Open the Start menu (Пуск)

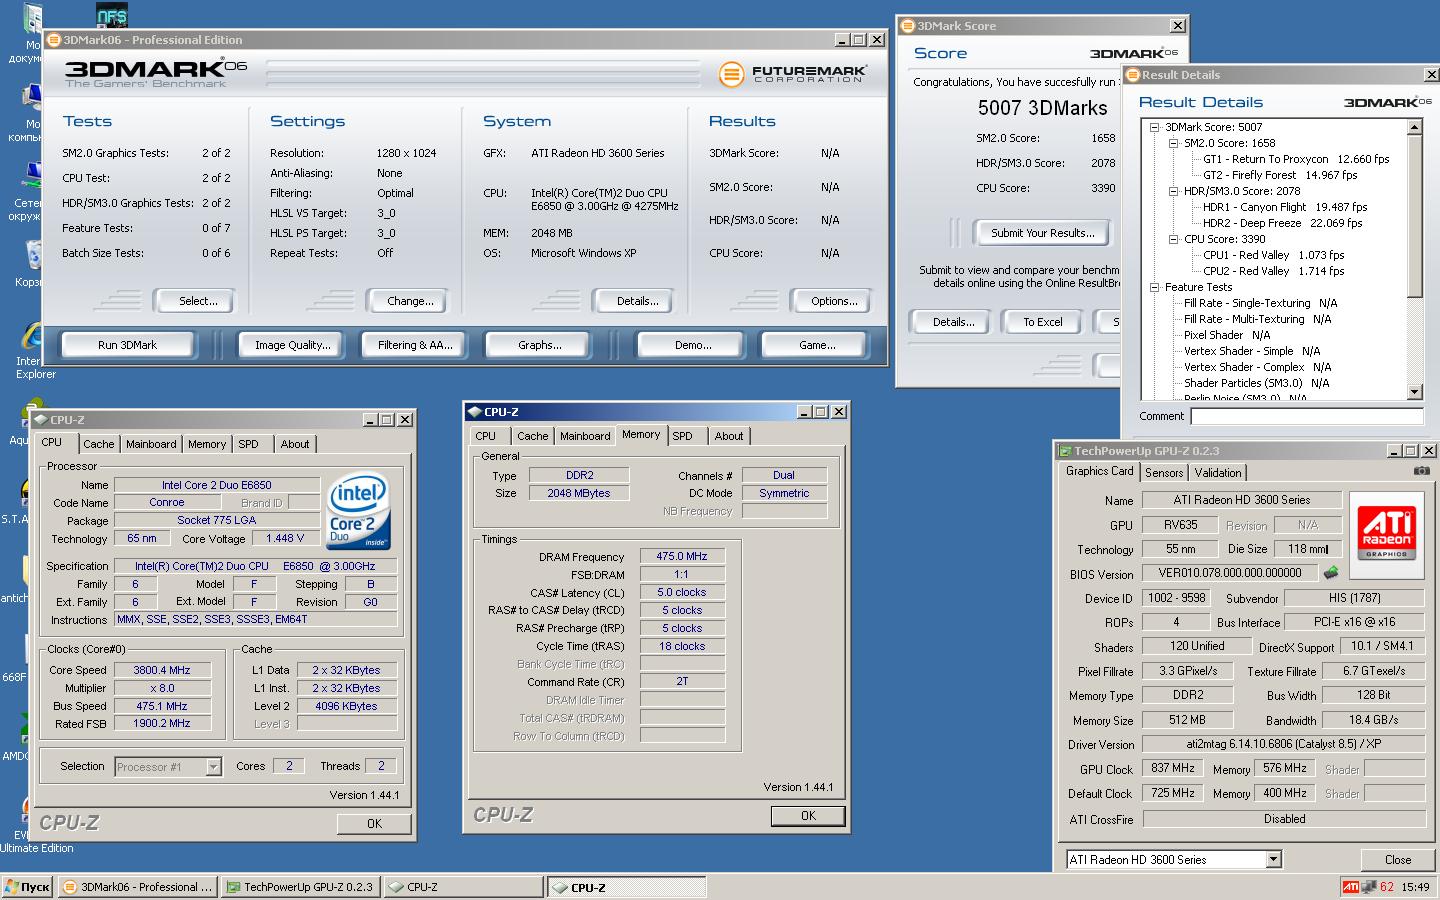[x=27, y=887]
